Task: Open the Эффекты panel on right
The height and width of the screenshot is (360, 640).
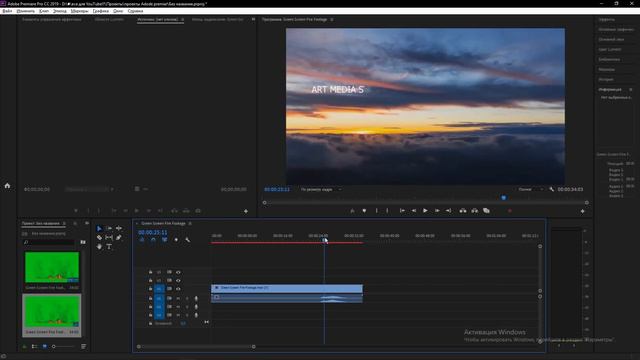Action: coord(607,20)
